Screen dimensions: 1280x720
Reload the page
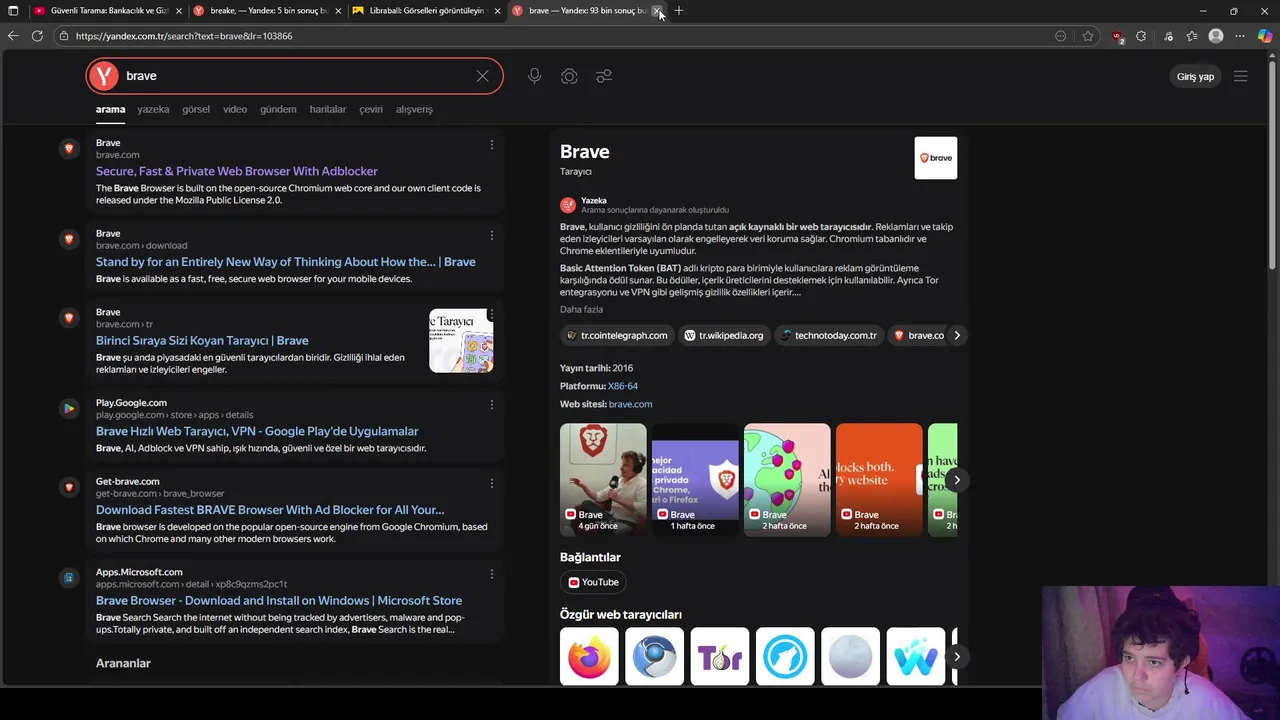click(x=37, y=36)
